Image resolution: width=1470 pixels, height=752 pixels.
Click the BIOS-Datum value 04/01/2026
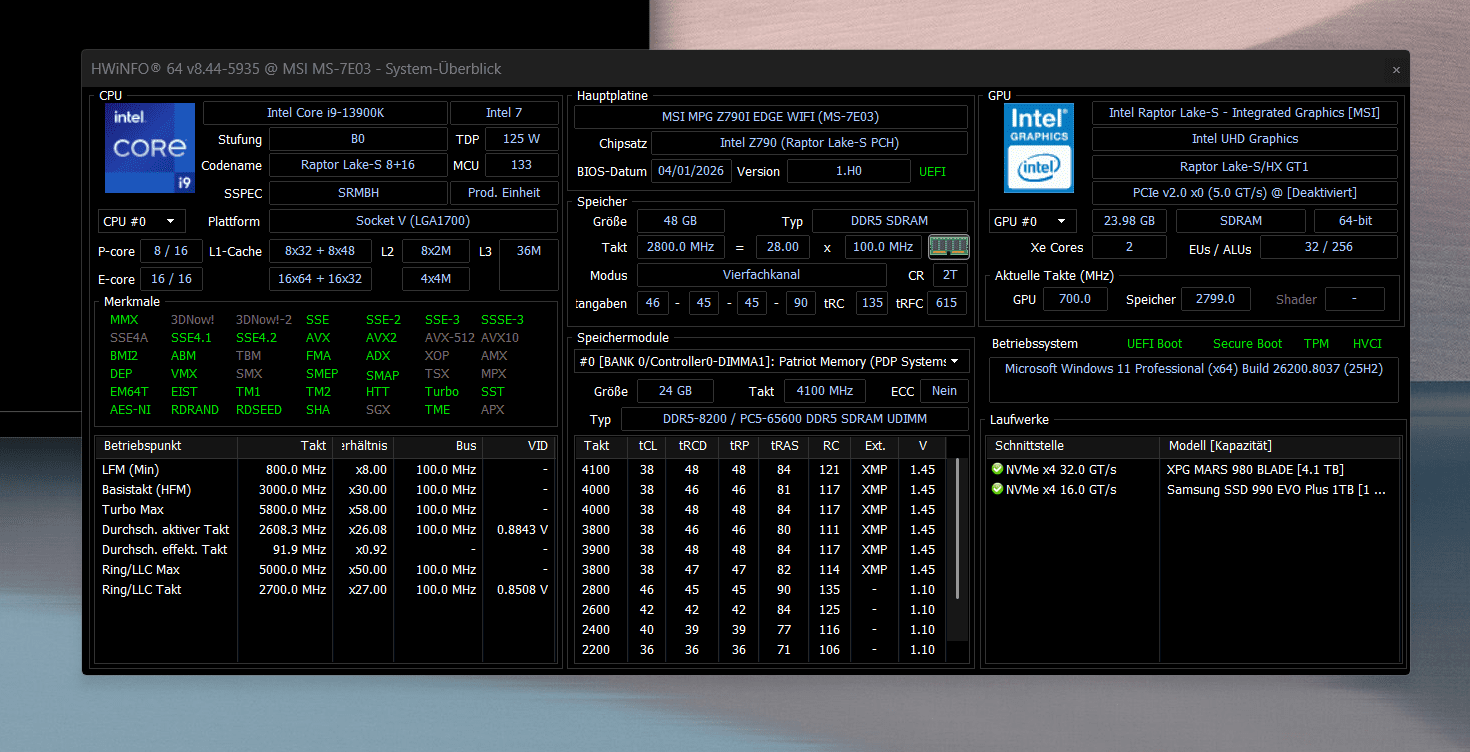pos(691,171)
